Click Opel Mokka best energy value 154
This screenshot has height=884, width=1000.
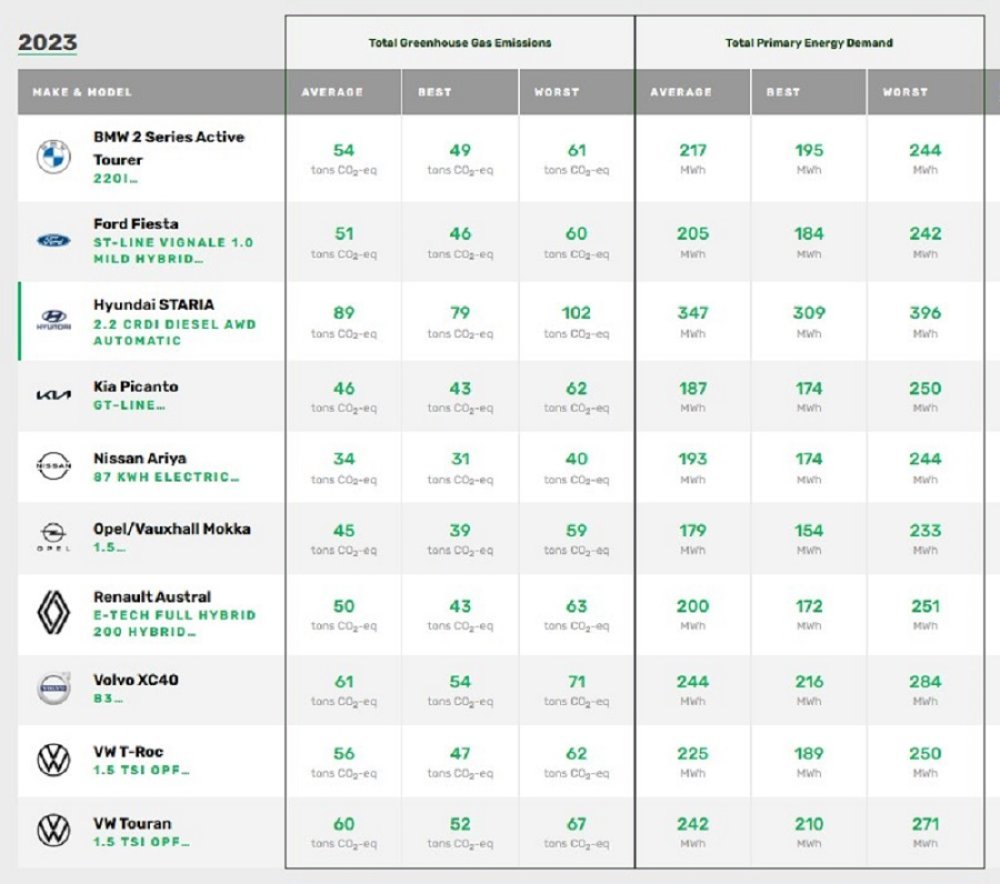(809, 530)
